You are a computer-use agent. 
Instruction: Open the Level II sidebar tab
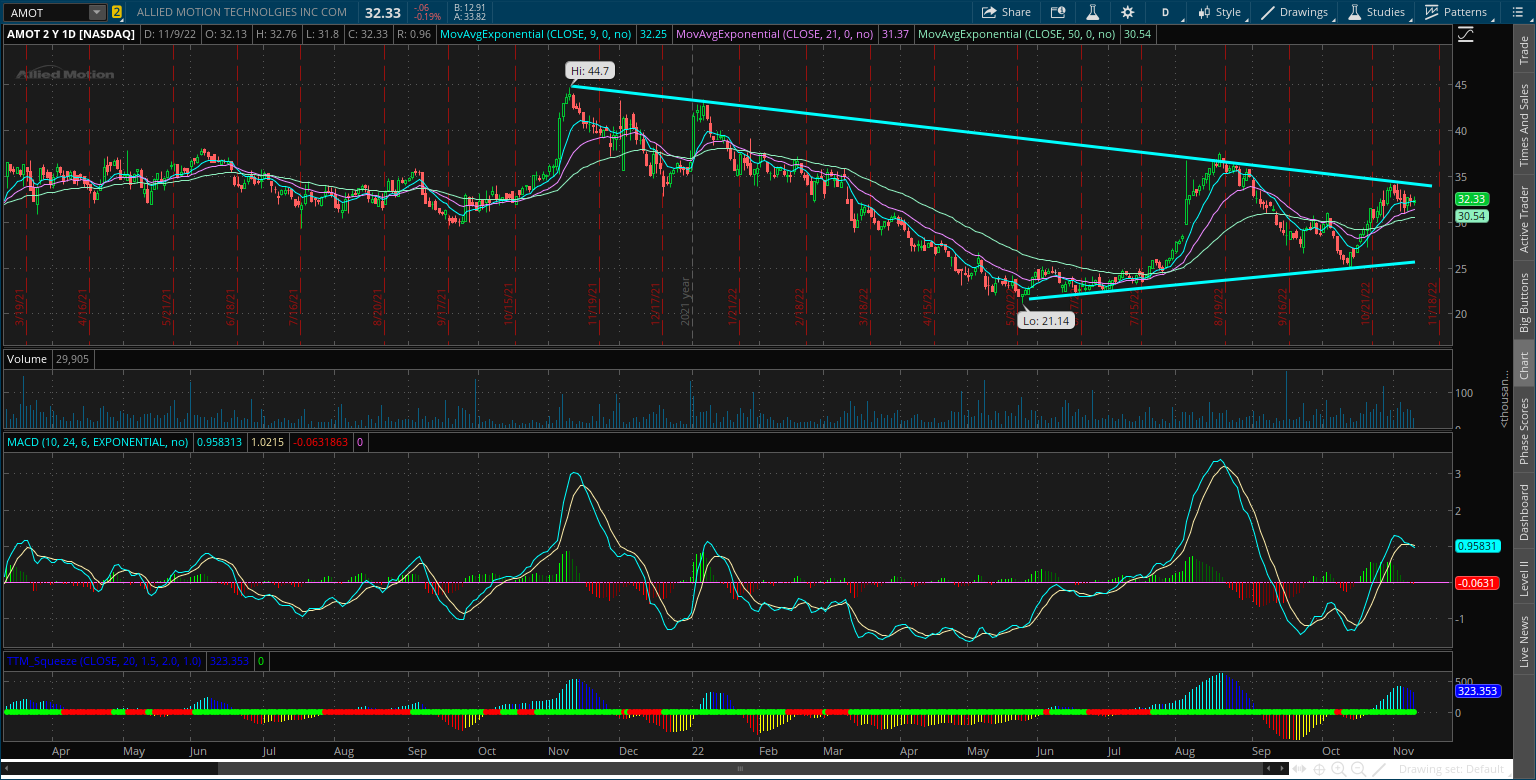click(x=1524, y=580)
